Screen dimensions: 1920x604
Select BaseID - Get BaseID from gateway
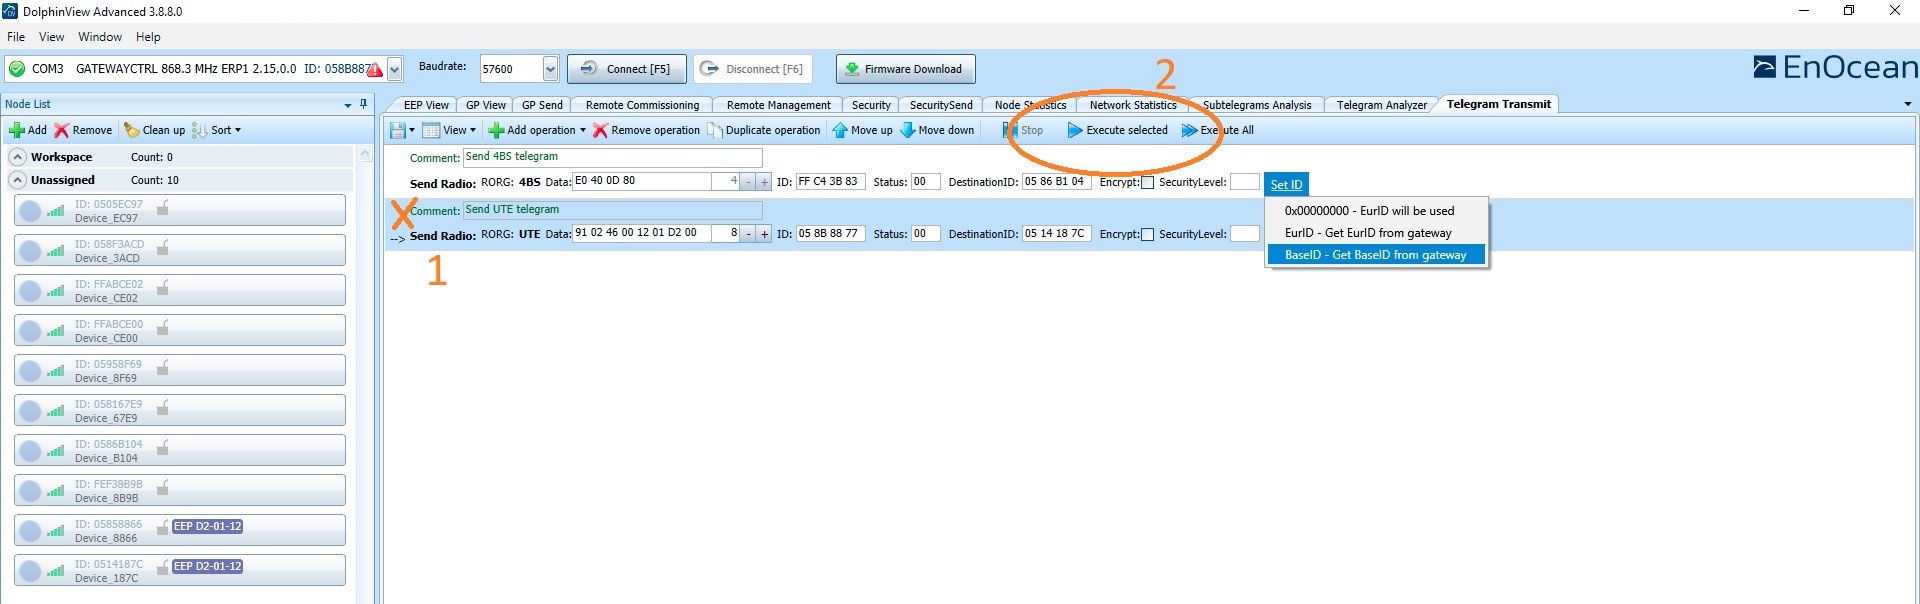tap(1376, 255)
